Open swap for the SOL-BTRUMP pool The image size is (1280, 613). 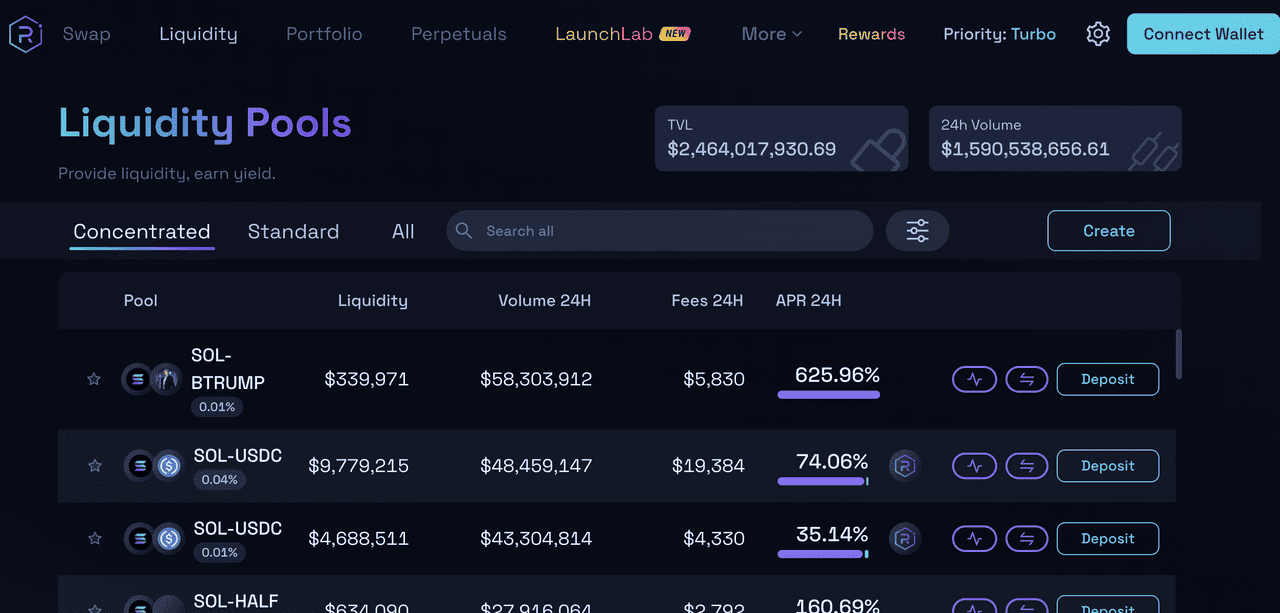coord(1027,379)
